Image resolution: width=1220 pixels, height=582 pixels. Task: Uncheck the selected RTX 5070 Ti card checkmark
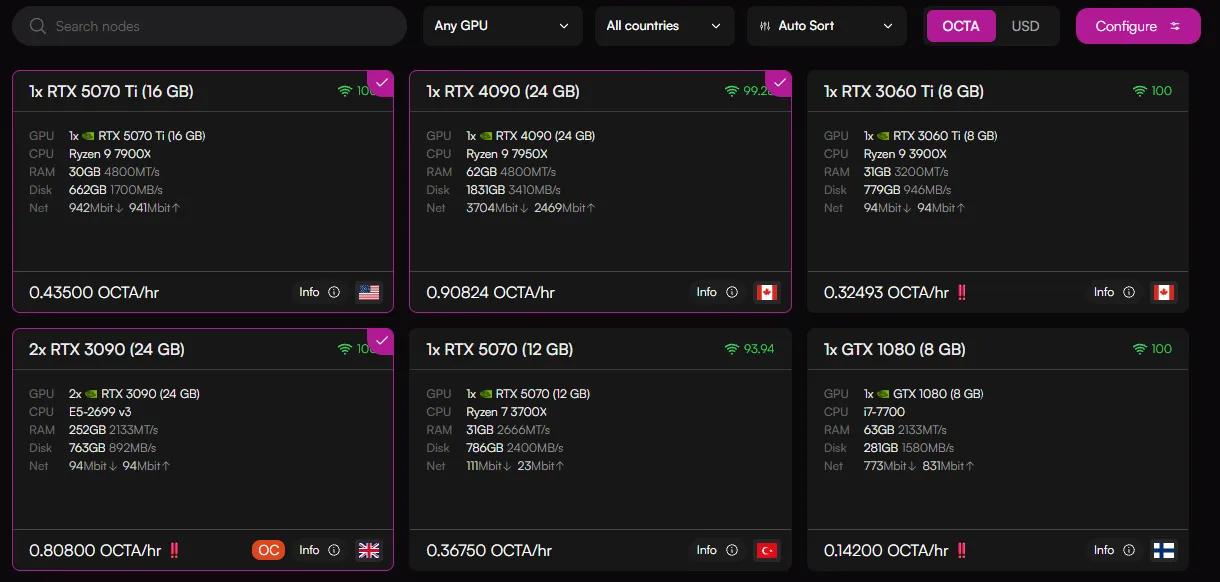coord(382,82)
